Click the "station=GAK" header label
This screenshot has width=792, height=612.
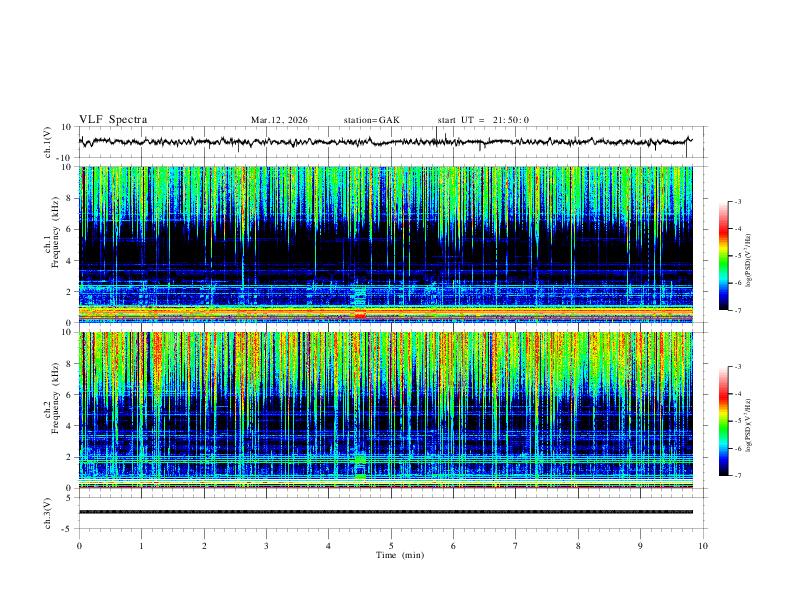(372, 120)
